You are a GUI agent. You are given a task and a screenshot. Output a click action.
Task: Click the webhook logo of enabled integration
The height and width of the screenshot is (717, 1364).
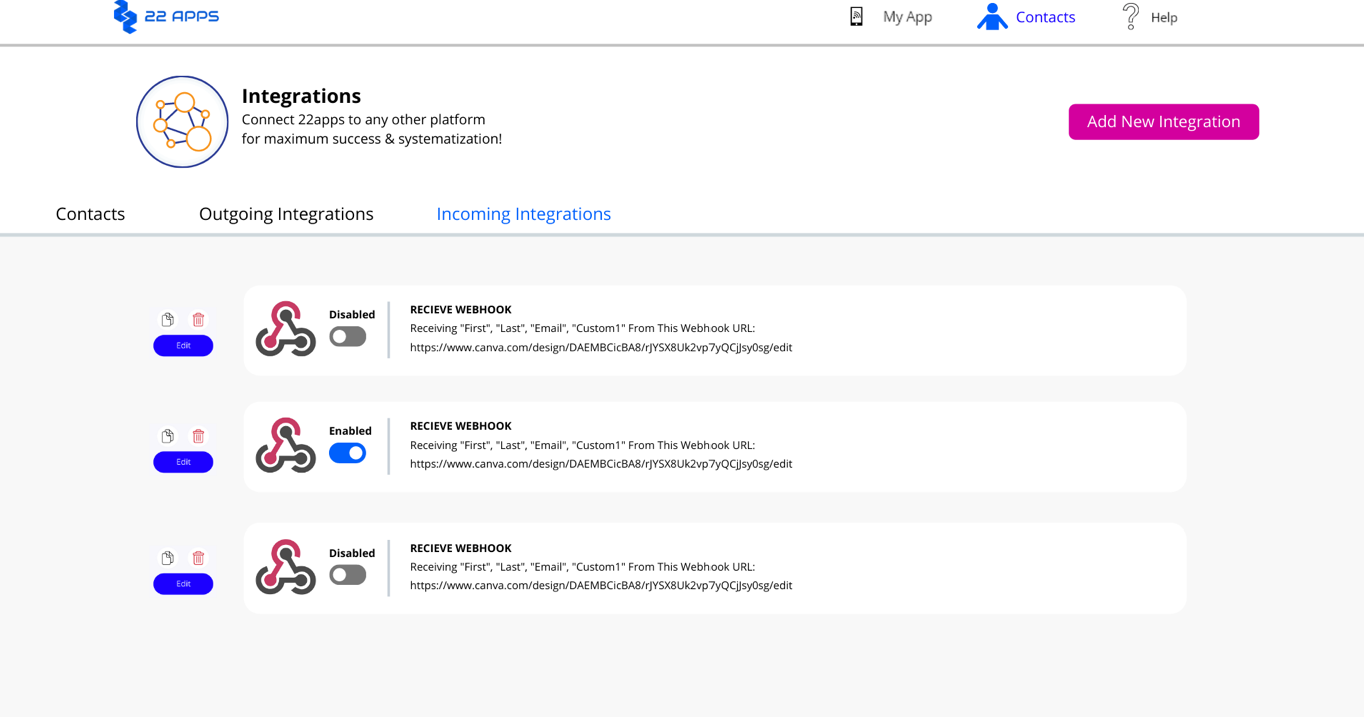click(286, 445)
